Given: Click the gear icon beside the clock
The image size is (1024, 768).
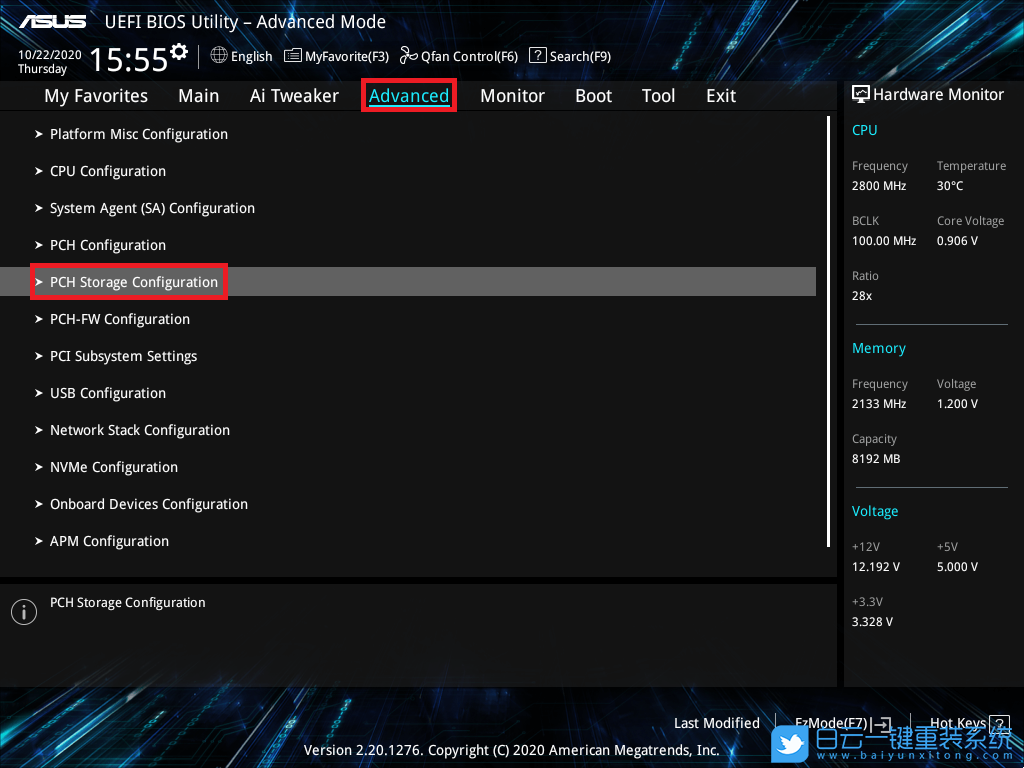Looking at the screenshot, I should [179, 51].
